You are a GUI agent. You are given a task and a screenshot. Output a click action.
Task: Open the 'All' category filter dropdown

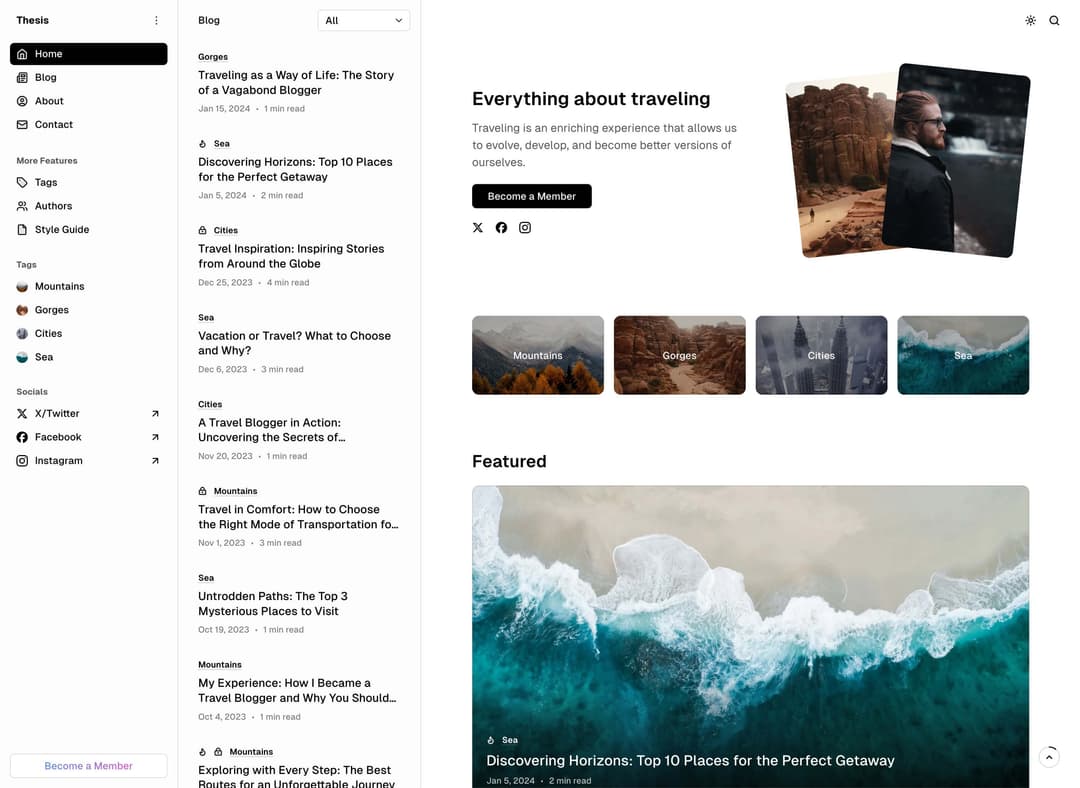363,20
